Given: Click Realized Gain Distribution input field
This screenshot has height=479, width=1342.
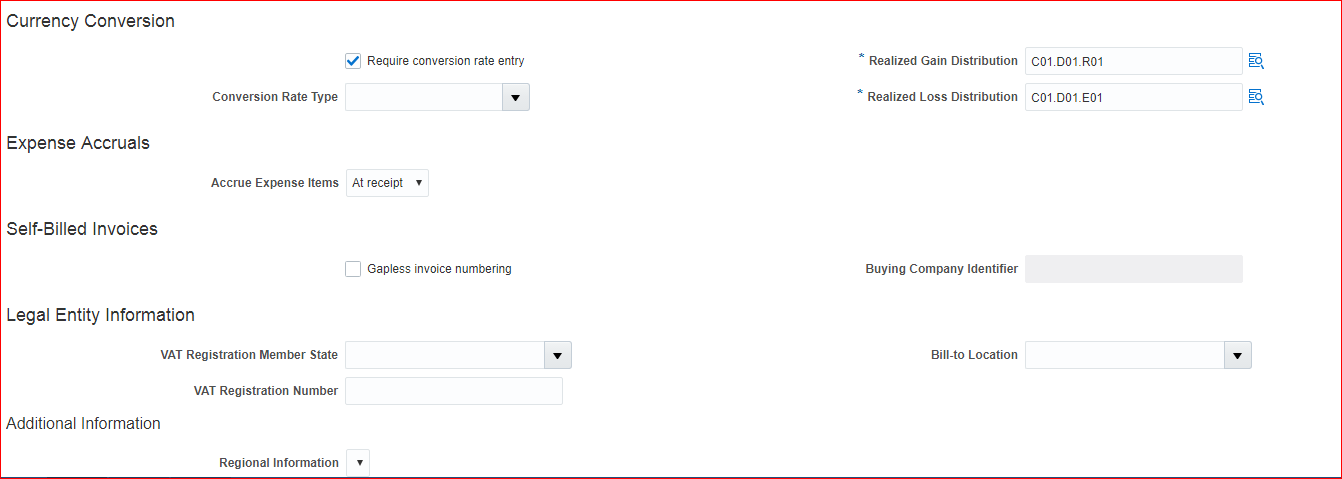Looking at the screenshot, I should pyautogui.click(x=1133, y=61).
